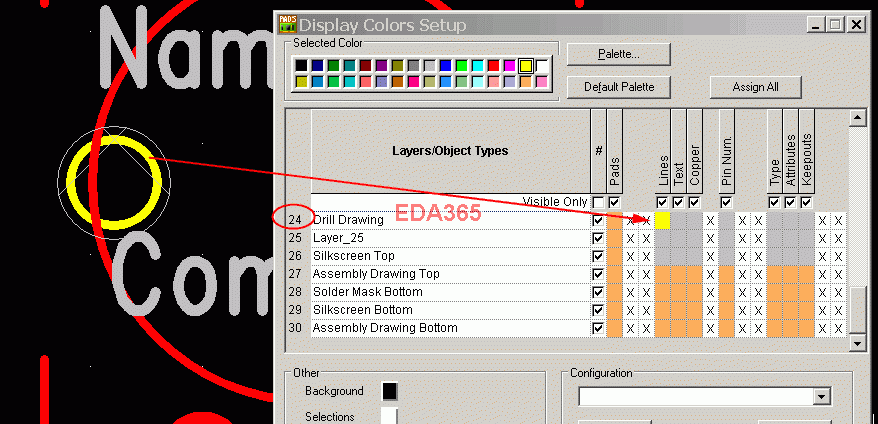Click gray Lines cell of Layer_25 row
This screenshot has height=424, width=878.
[662, 238]
